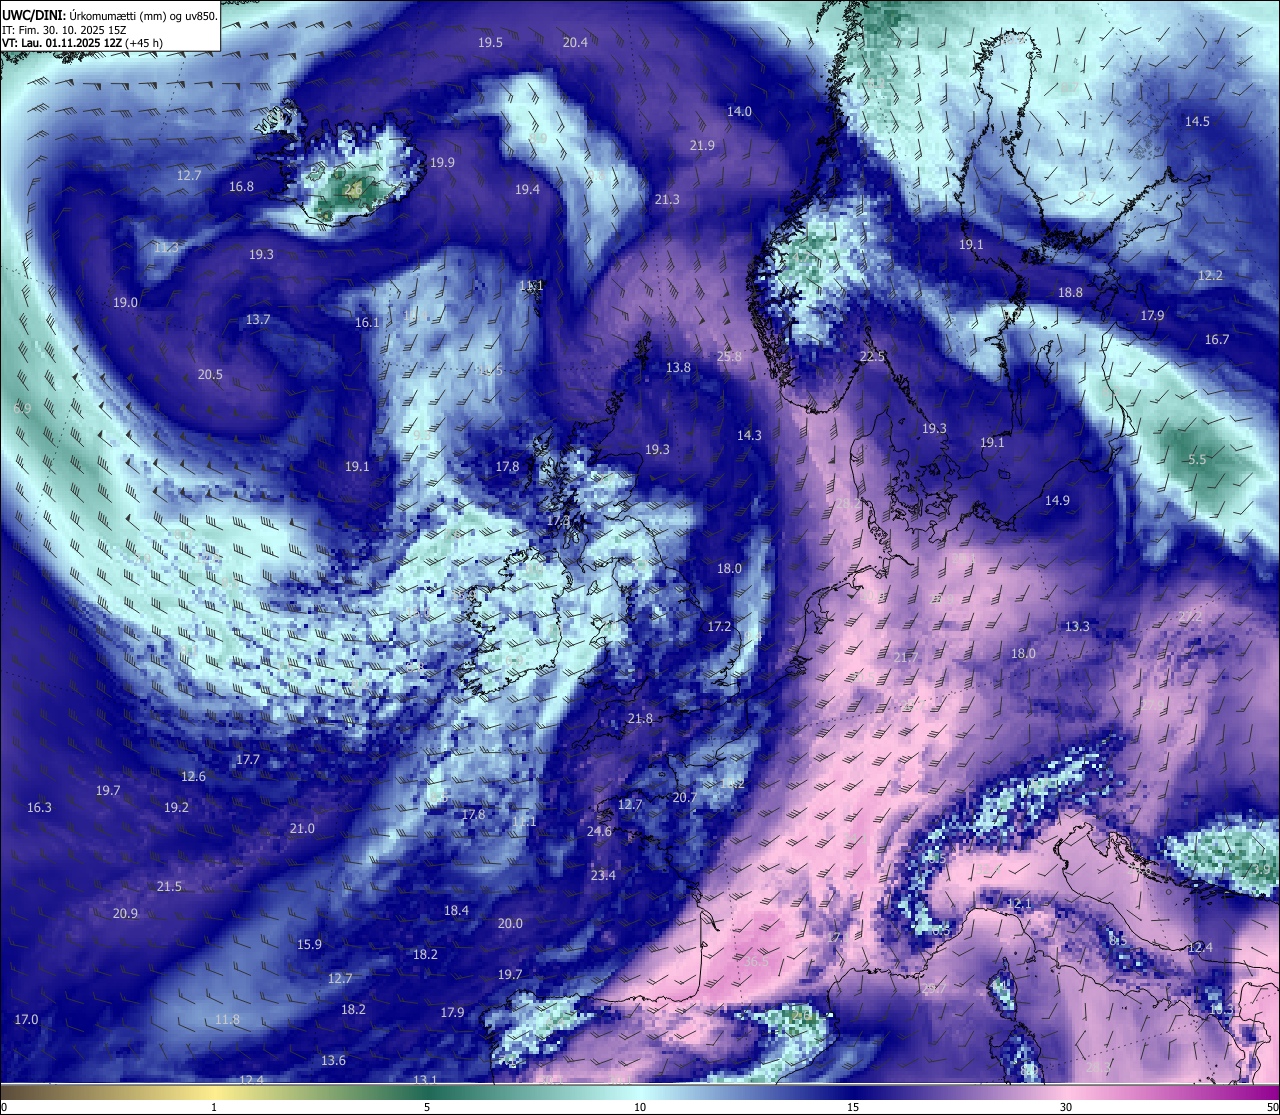Click the 50 label on color scale
Image resolution: width=1280 pixels, height=1115 pixels.
[x=1272, y=1107]
